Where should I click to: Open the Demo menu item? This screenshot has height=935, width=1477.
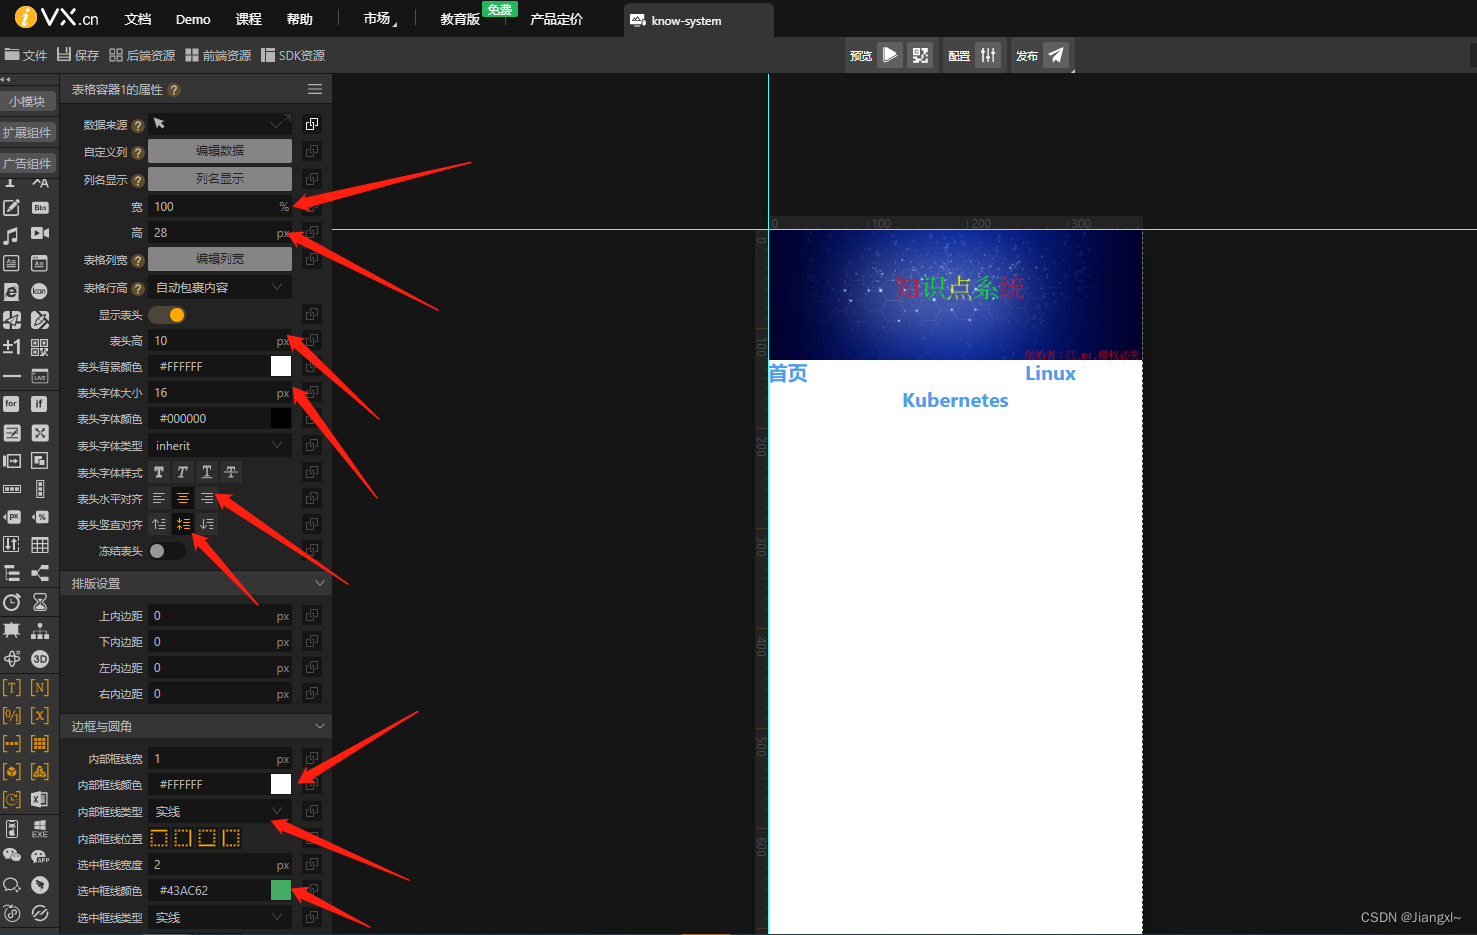click(x=193, y=19)
